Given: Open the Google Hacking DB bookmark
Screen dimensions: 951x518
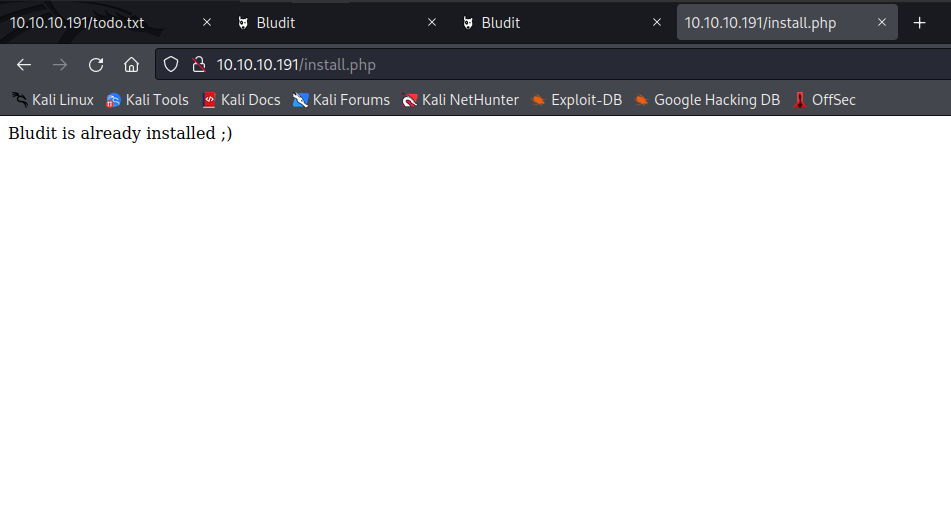Looking at the screenshot, I should pyautogui.click(x=707, y=100).
